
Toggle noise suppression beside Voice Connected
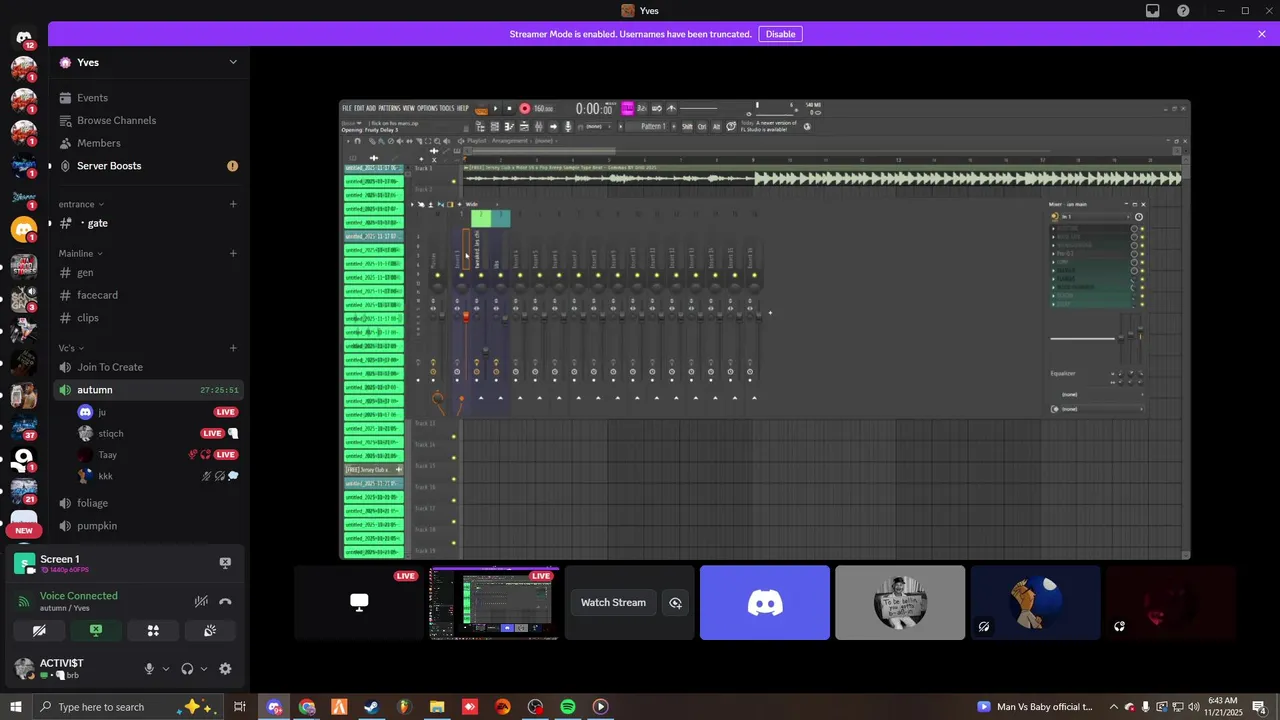[x=201, y=602]
